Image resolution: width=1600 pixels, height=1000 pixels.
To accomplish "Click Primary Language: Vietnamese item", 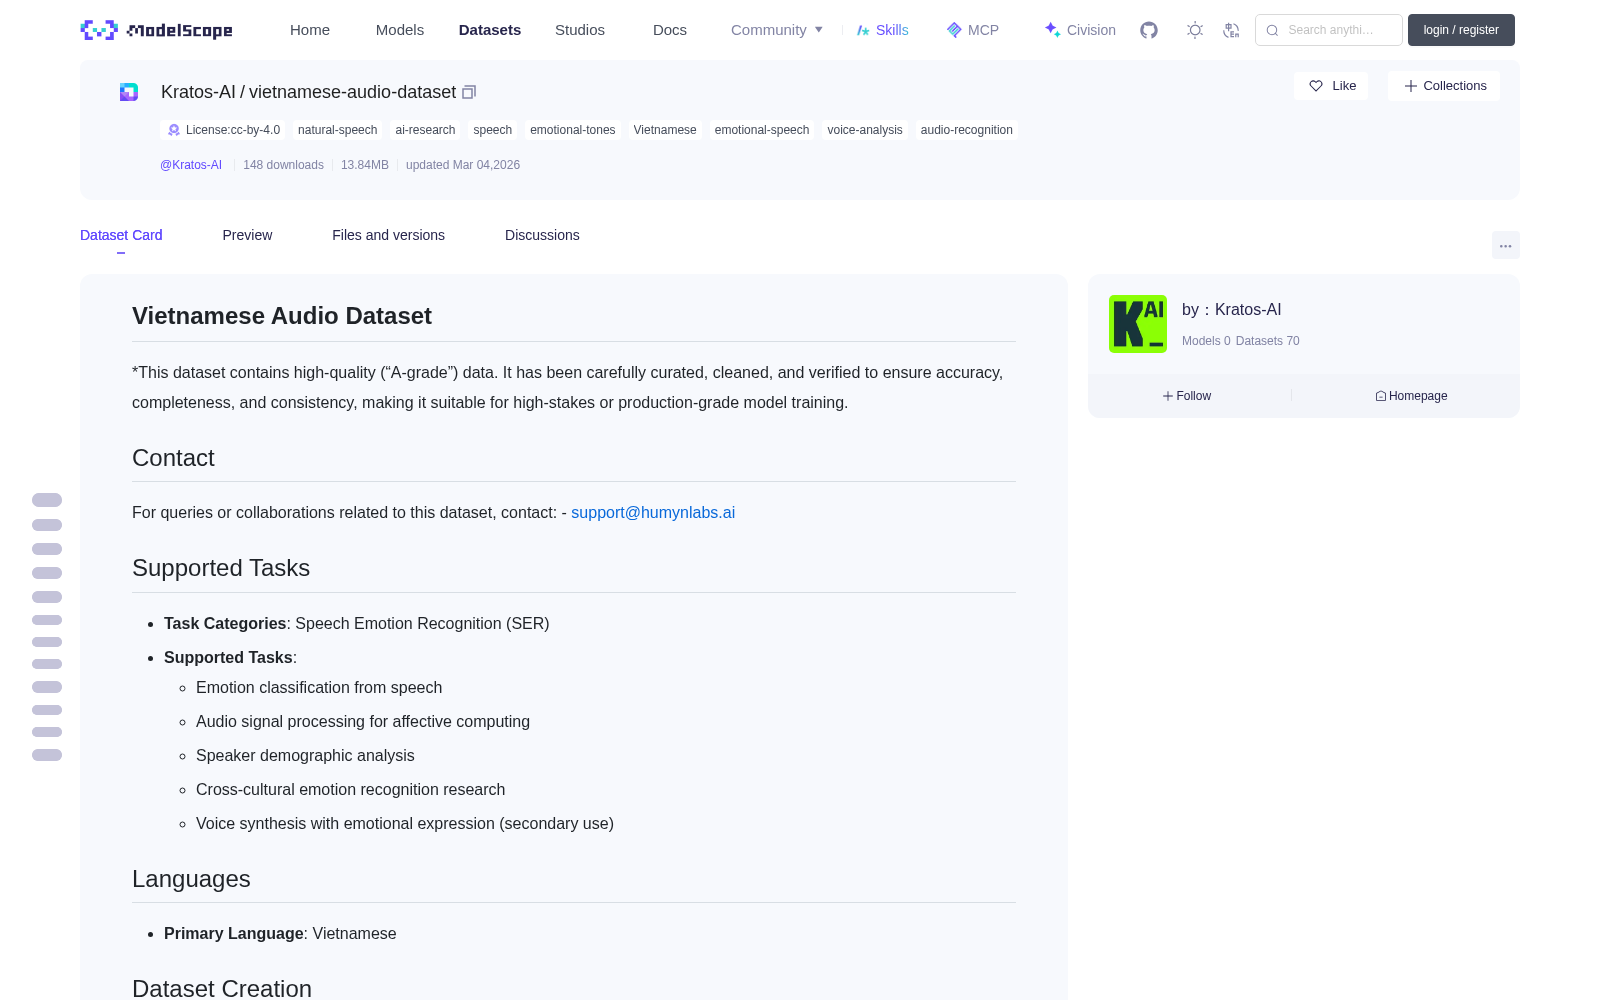I will coord(280,934).
